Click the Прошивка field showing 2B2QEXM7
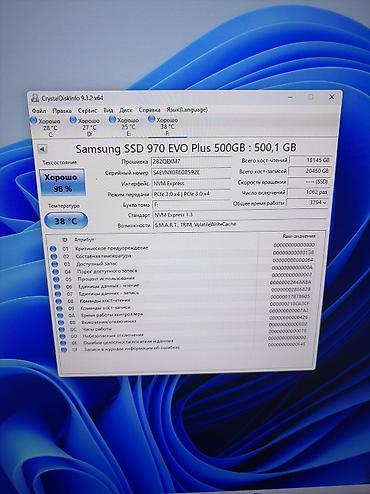370x494 pixels. (191, 162)
